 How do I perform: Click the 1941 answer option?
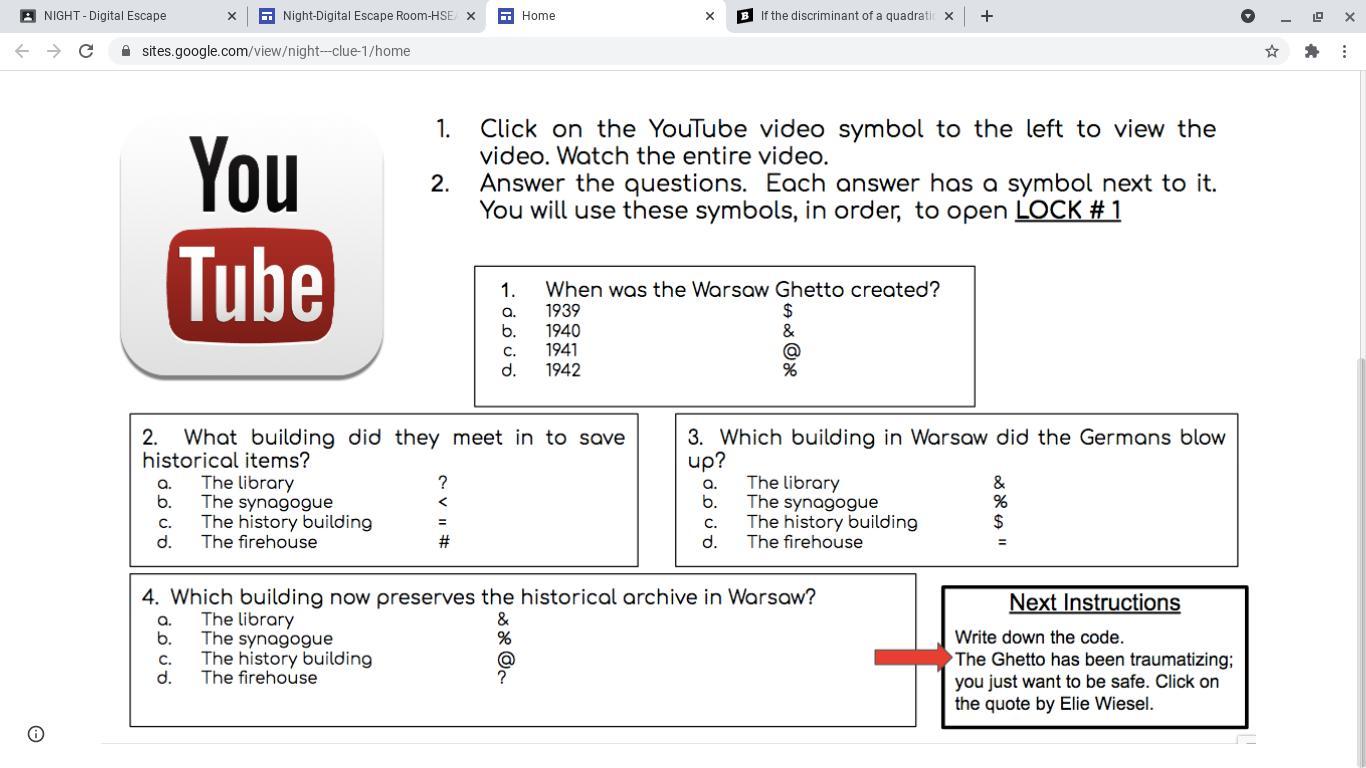click(562, 350)
